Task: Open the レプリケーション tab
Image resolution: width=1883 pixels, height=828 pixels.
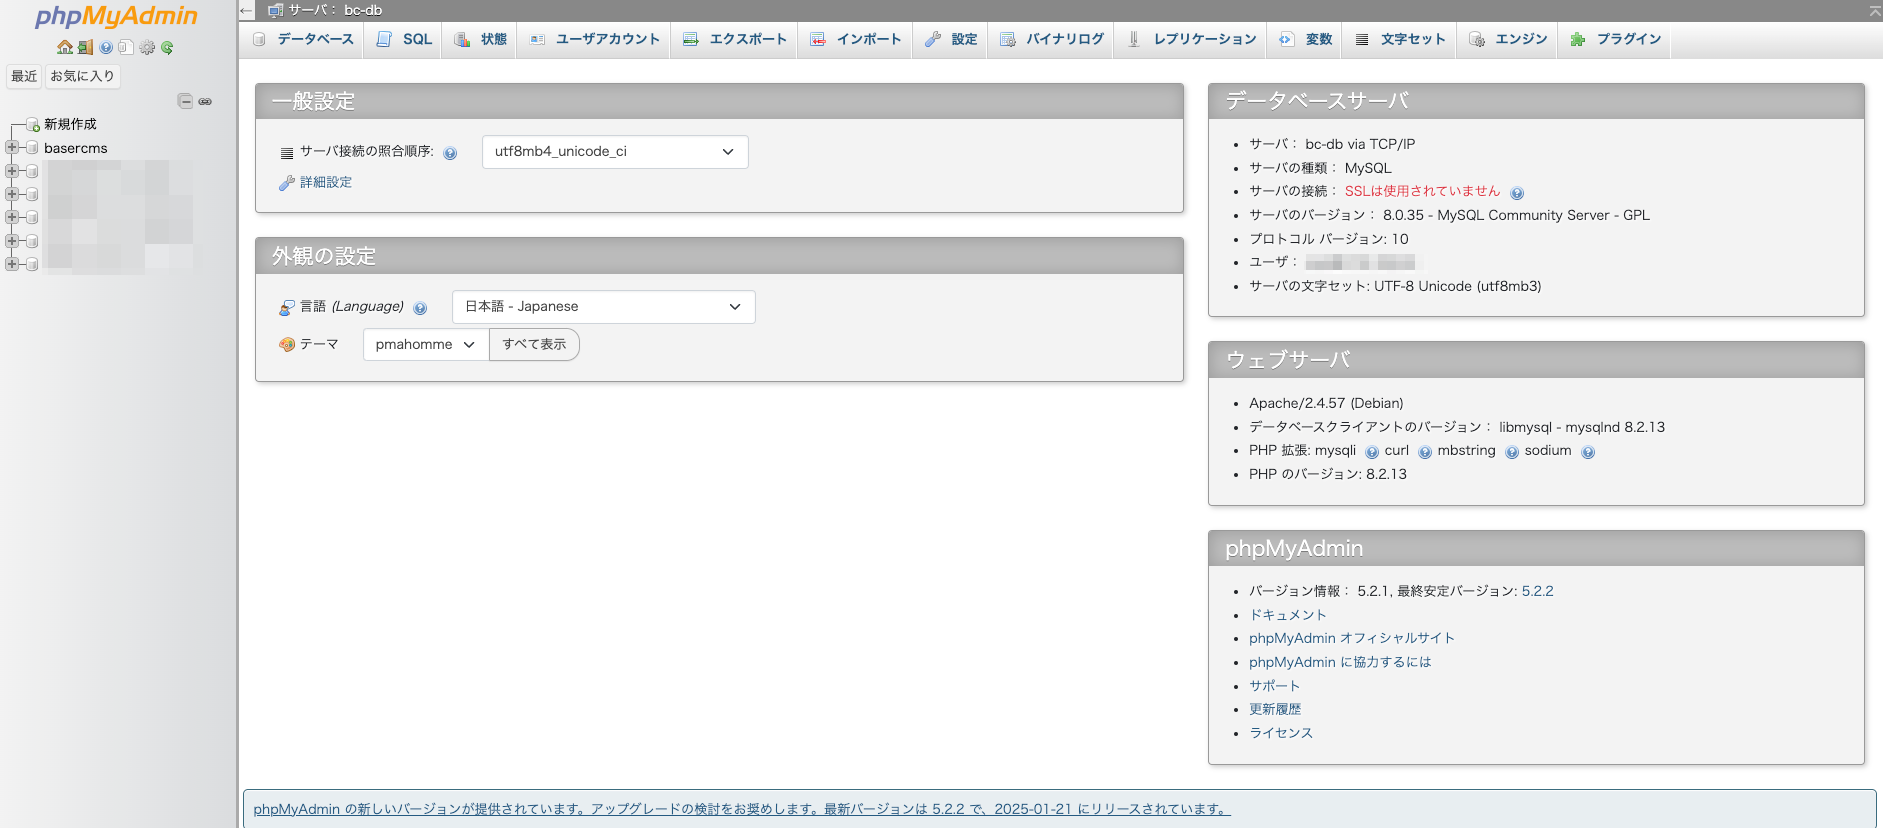Action: pyautogui.click(x=1191, y=39)
